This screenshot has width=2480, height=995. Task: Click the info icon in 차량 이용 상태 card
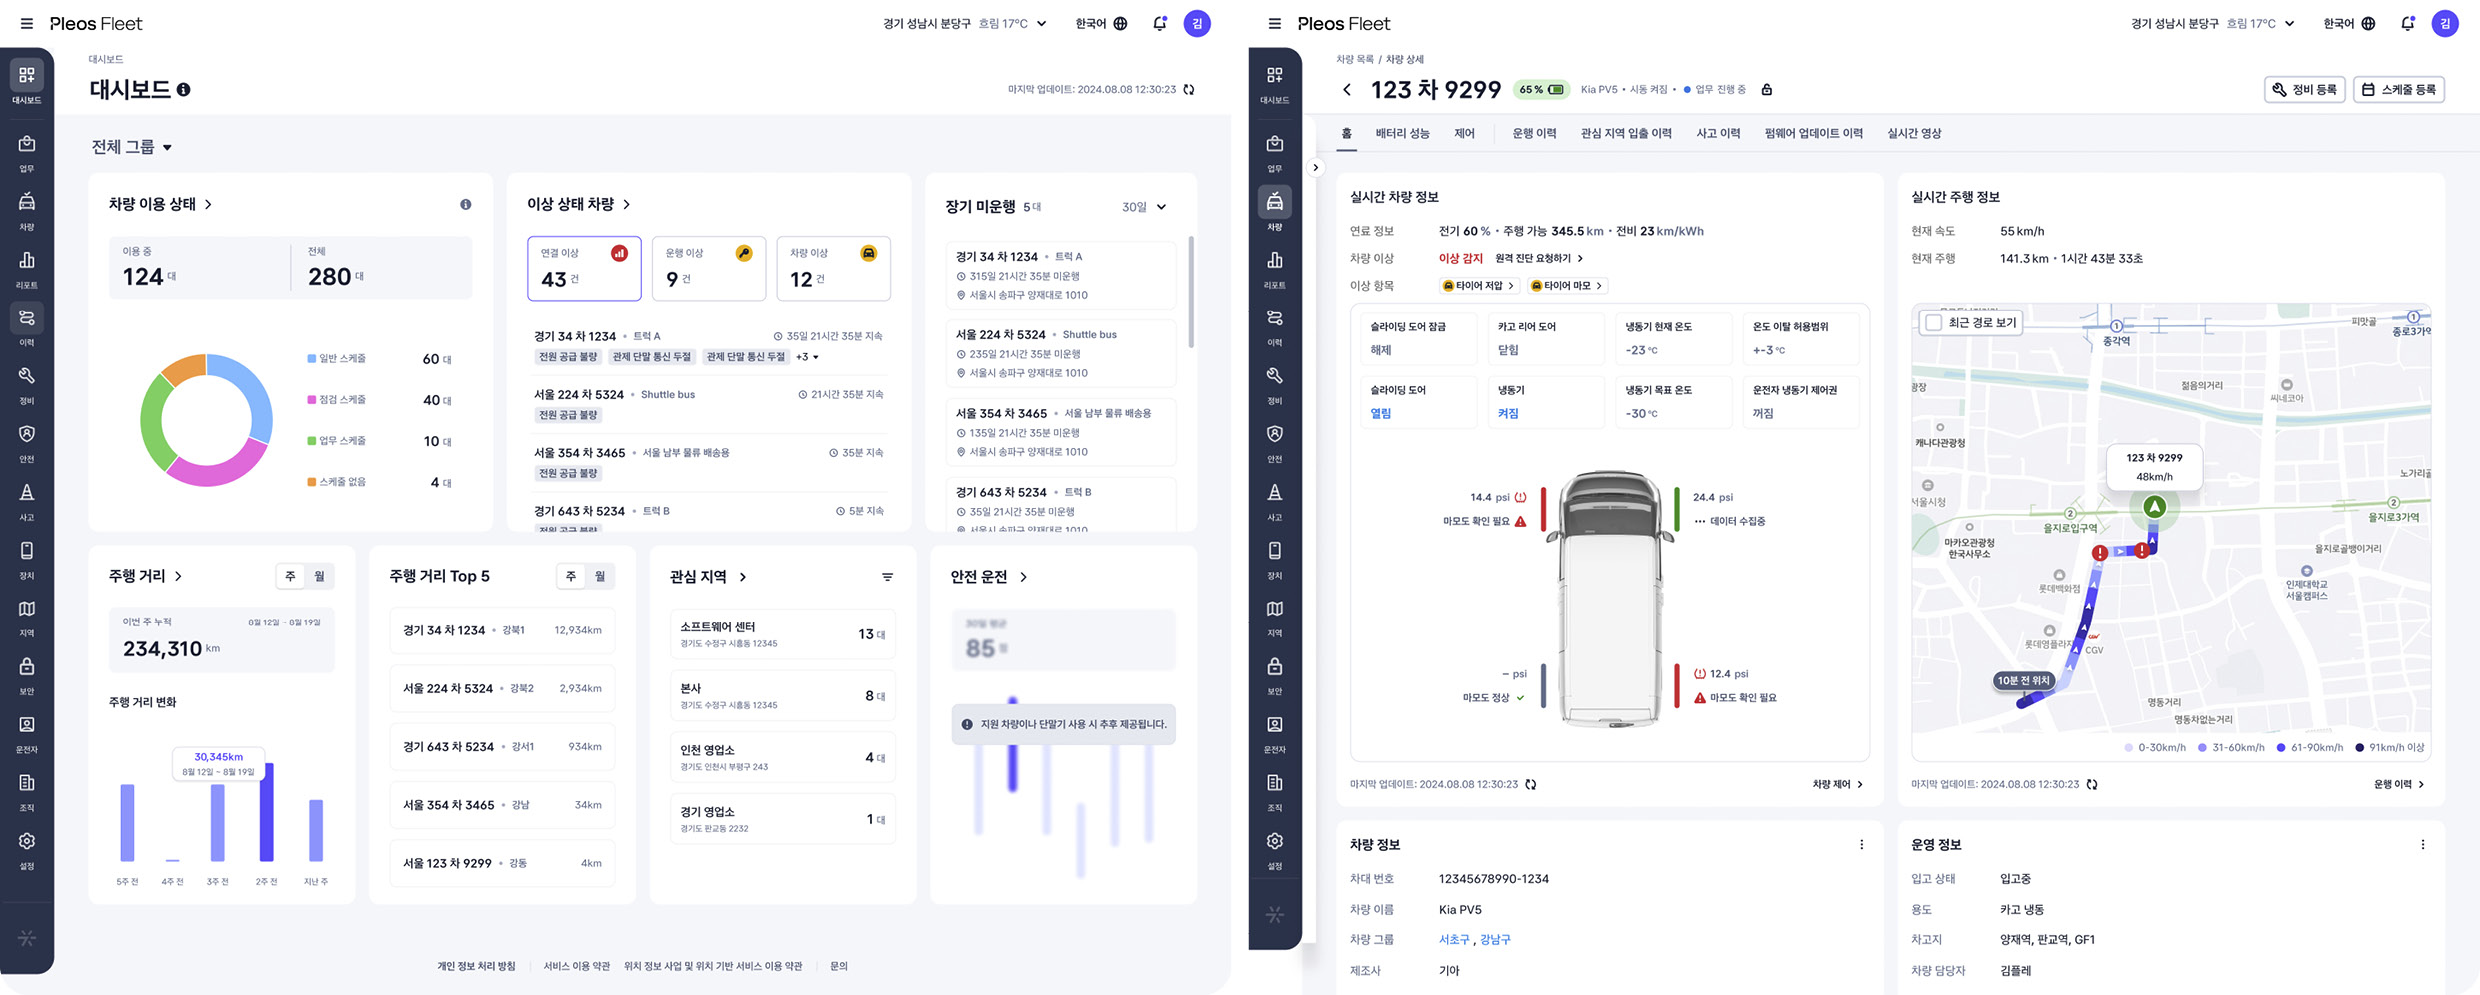click(465, 205)
